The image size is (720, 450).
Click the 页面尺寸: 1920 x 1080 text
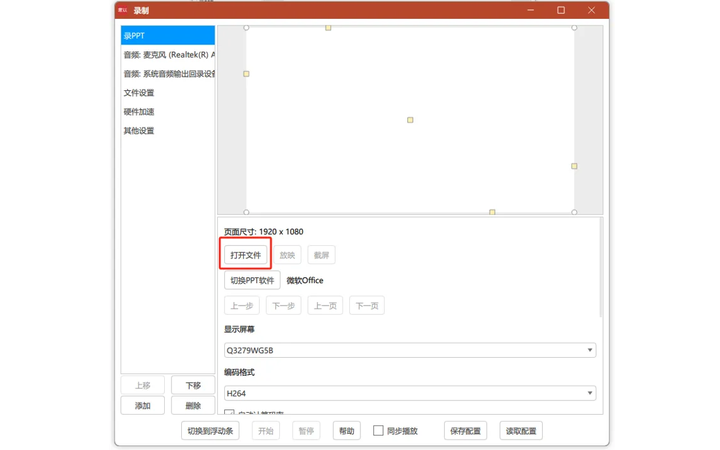coord(264,231)
